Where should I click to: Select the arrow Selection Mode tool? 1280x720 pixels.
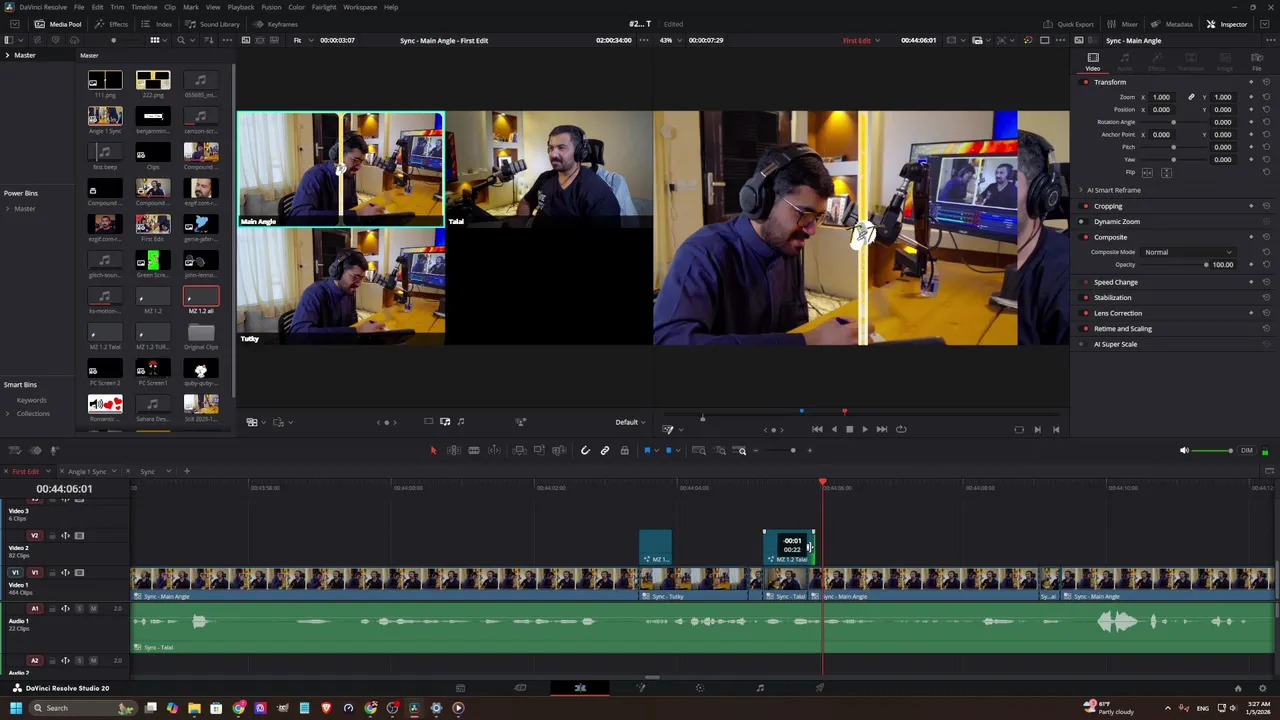coord(433,451)
